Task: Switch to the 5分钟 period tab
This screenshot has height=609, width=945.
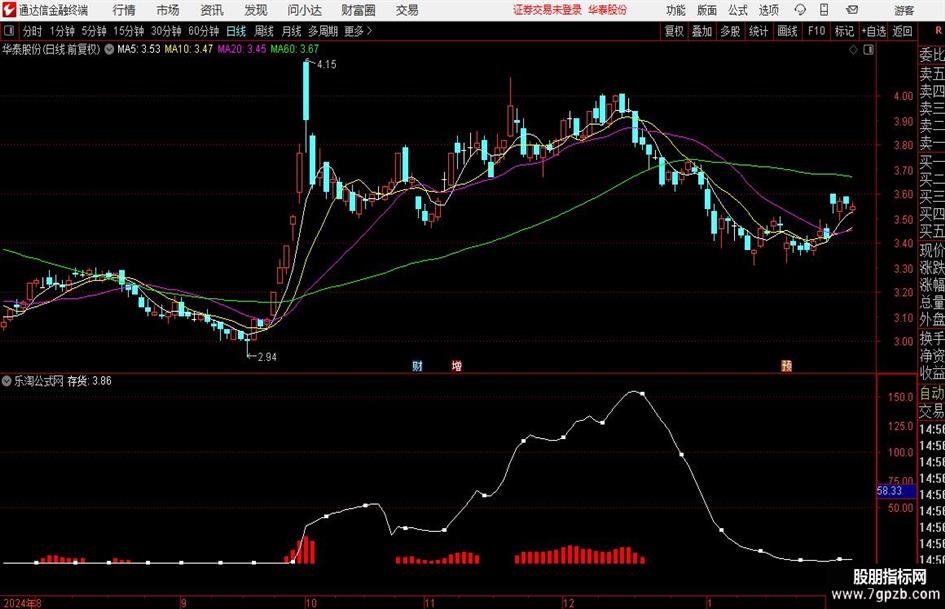Action: [x=94, y=31]
